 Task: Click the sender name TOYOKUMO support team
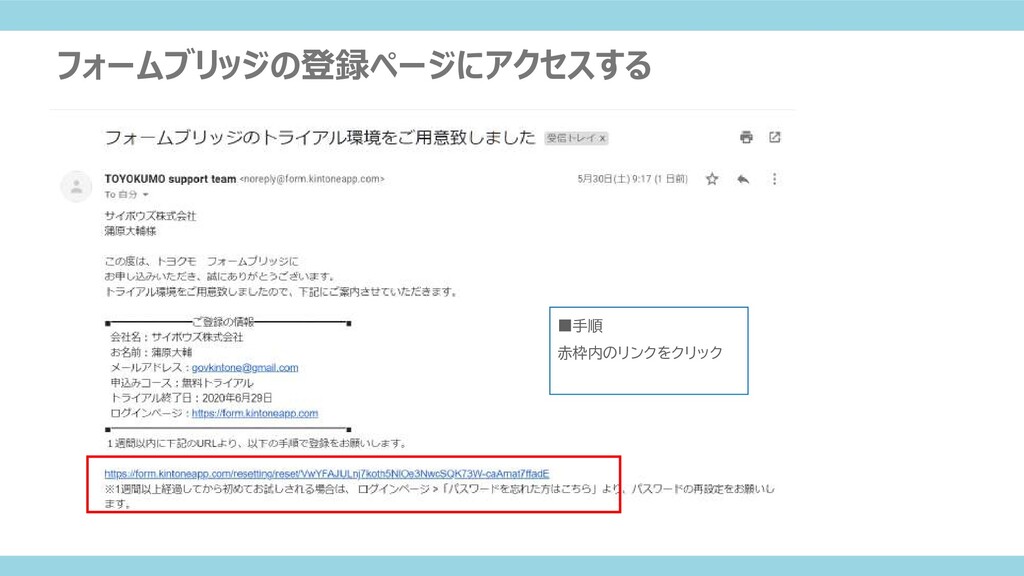[170, 179]
